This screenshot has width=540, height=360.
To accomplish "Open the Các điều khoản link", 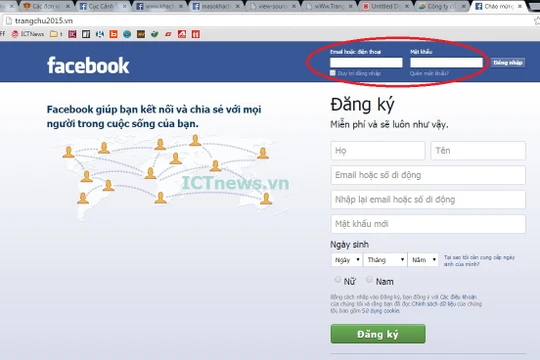I will coord(458,297).
